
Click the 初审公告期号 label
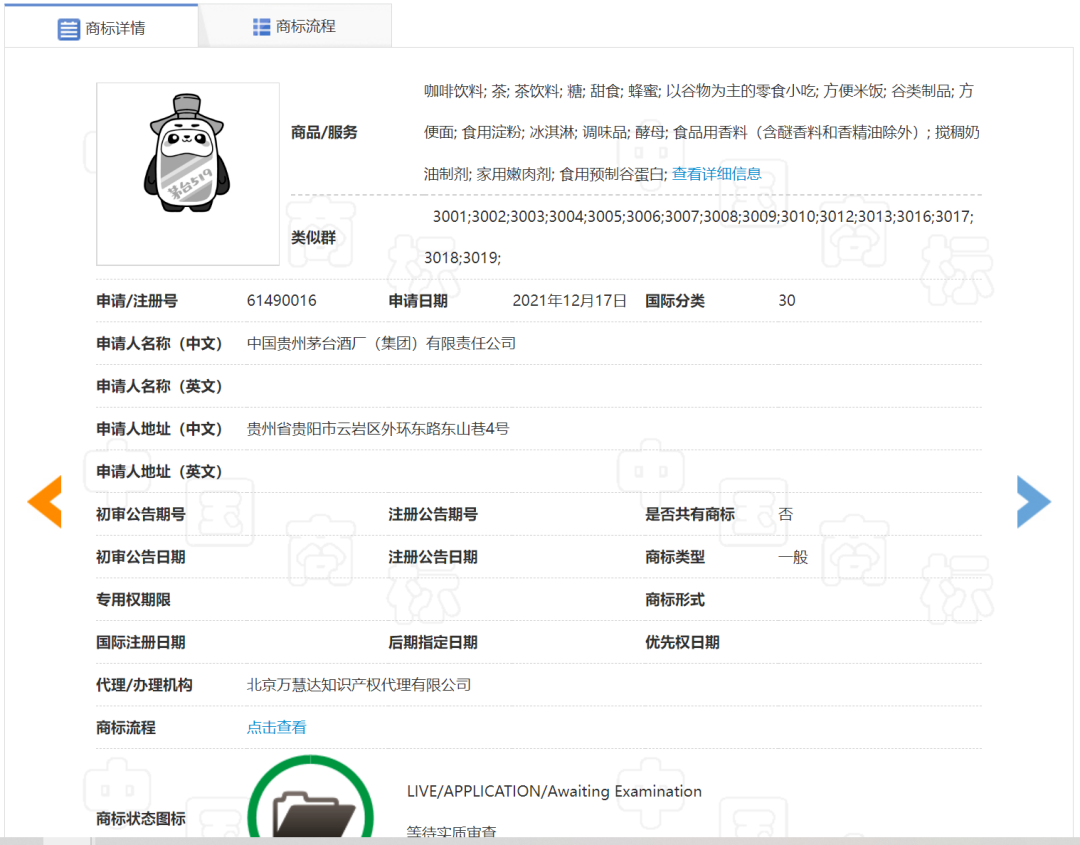[x=141, y=514]
